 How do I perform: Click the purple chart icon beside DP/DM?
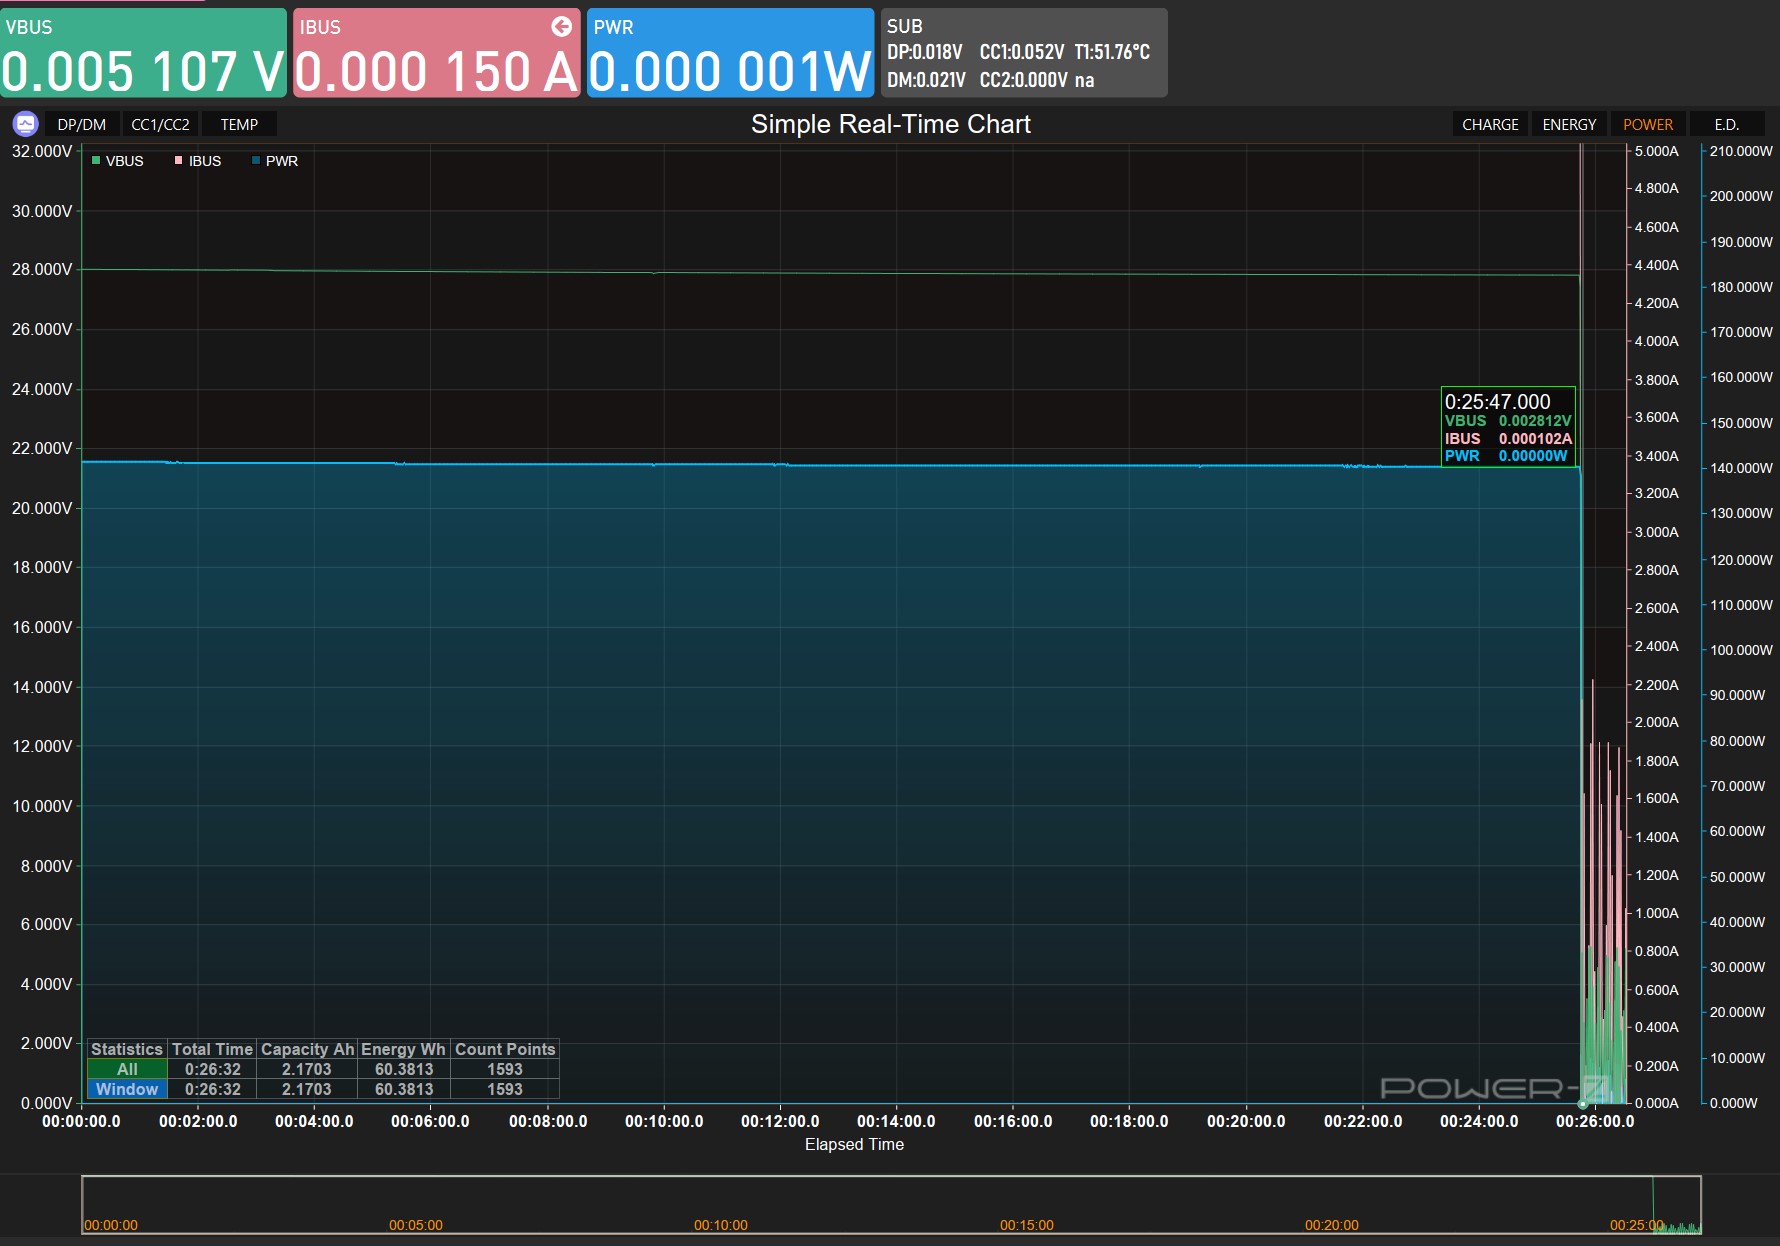pos(25,124)
